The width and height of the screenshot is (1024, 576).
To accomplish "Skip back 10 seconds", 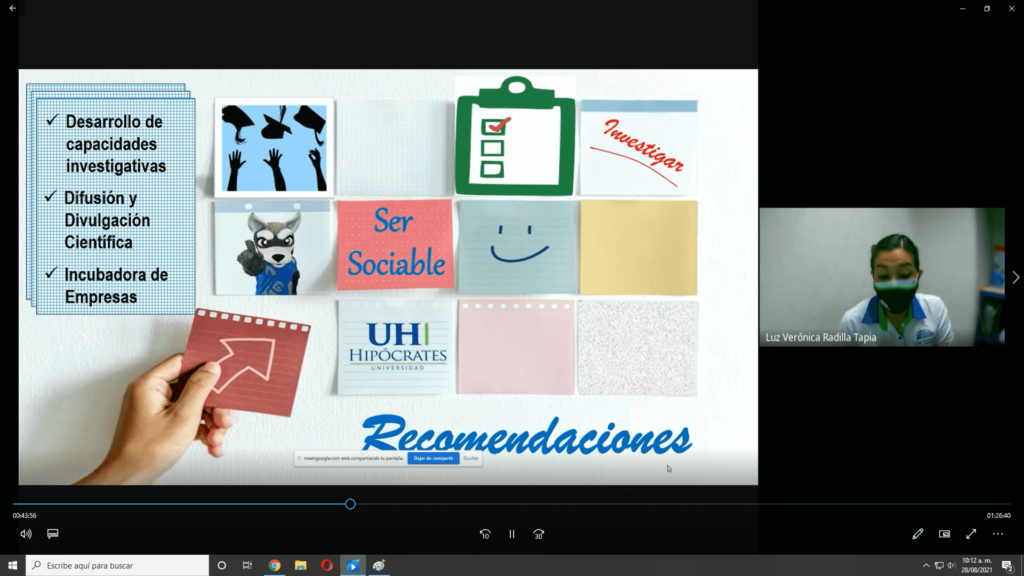I will (x=485, y=534).
